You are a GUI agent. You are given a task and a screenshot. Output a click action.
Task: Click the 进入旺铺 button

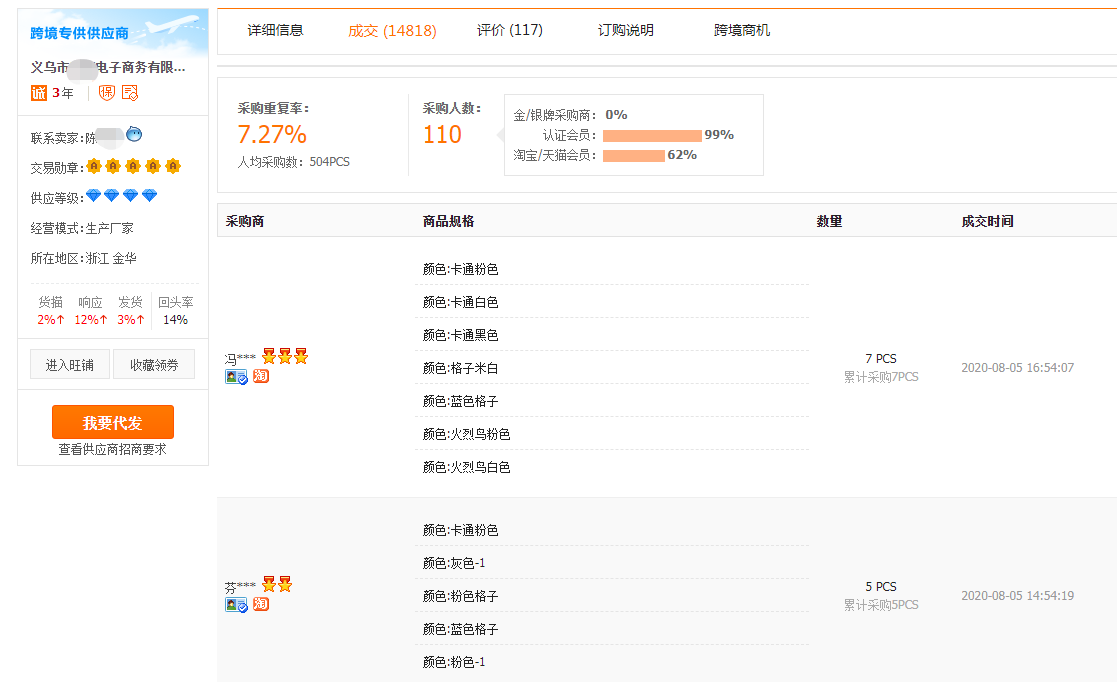point(69,363)
